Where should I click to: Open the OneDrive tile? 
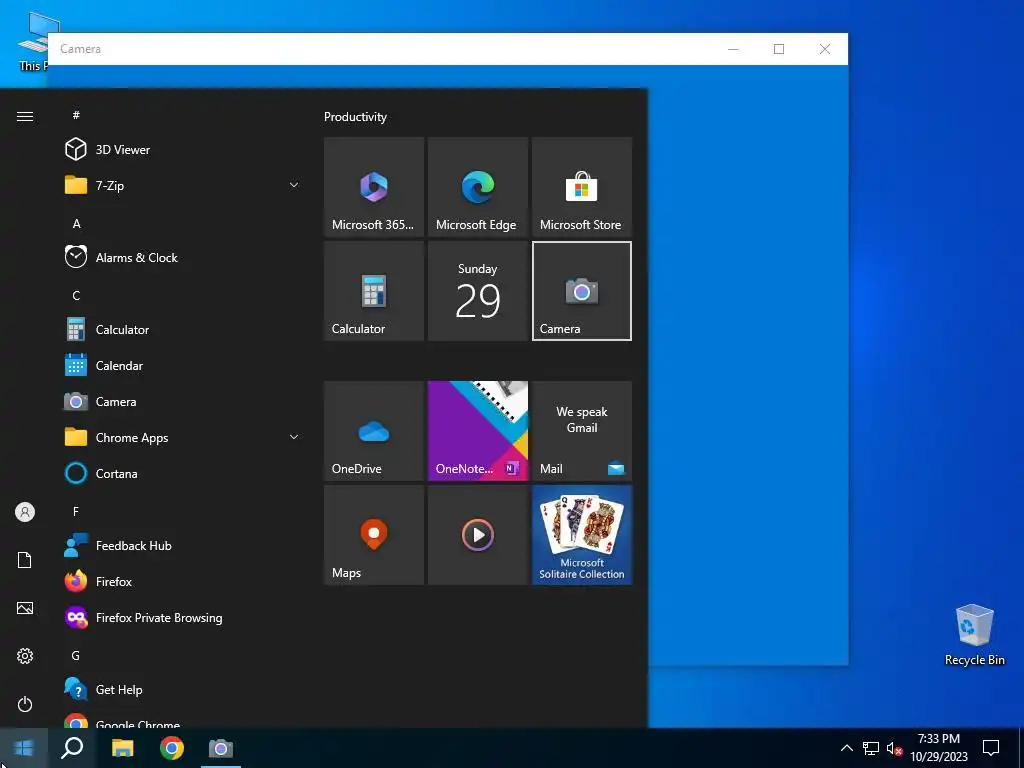(x=374, y=431)
